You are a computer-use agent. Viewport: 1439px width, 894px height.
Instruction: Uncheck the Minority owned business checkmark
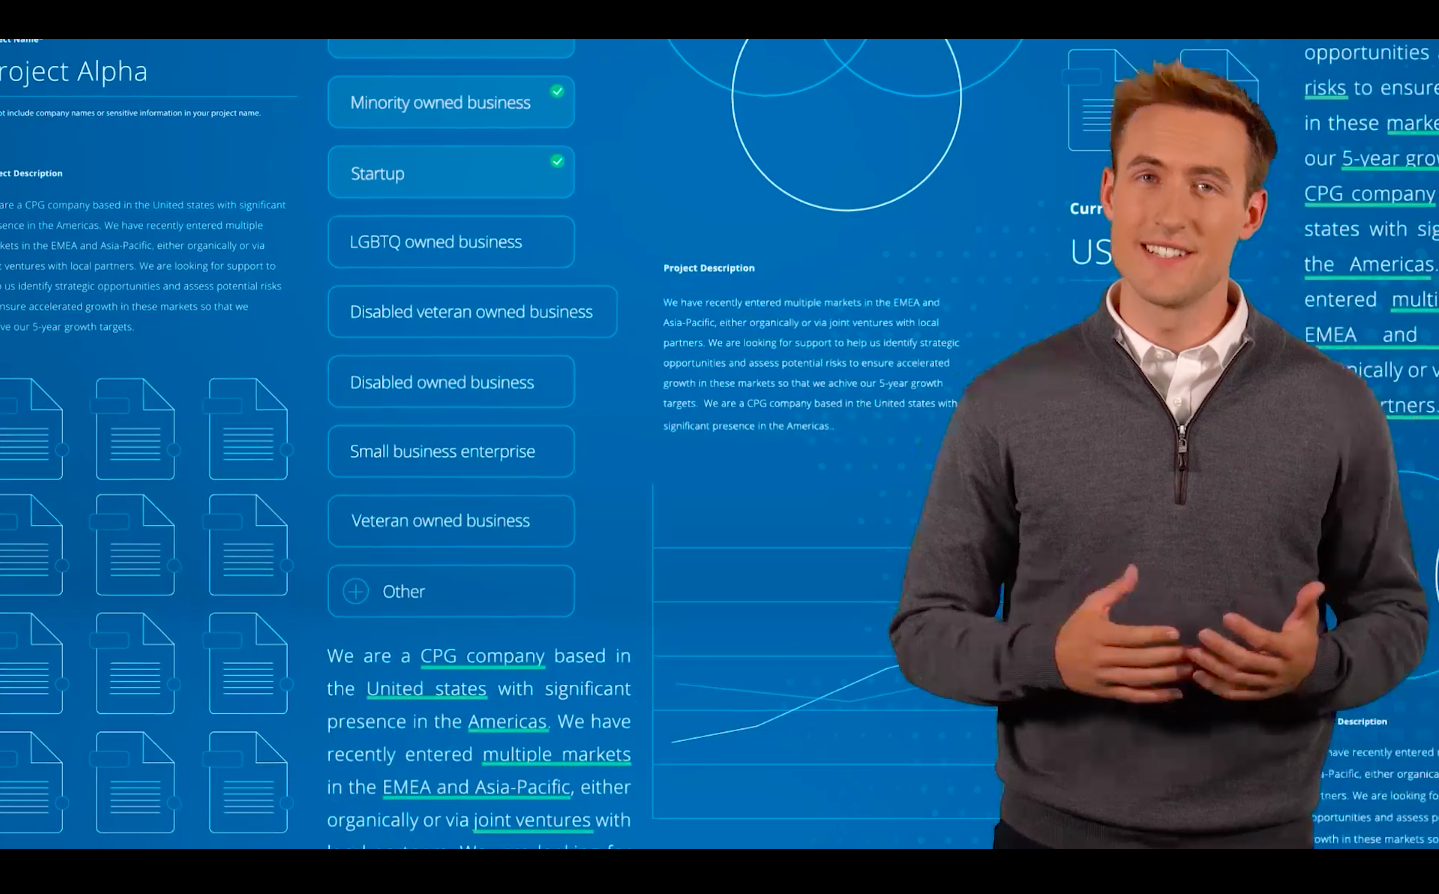click(557, 92)
